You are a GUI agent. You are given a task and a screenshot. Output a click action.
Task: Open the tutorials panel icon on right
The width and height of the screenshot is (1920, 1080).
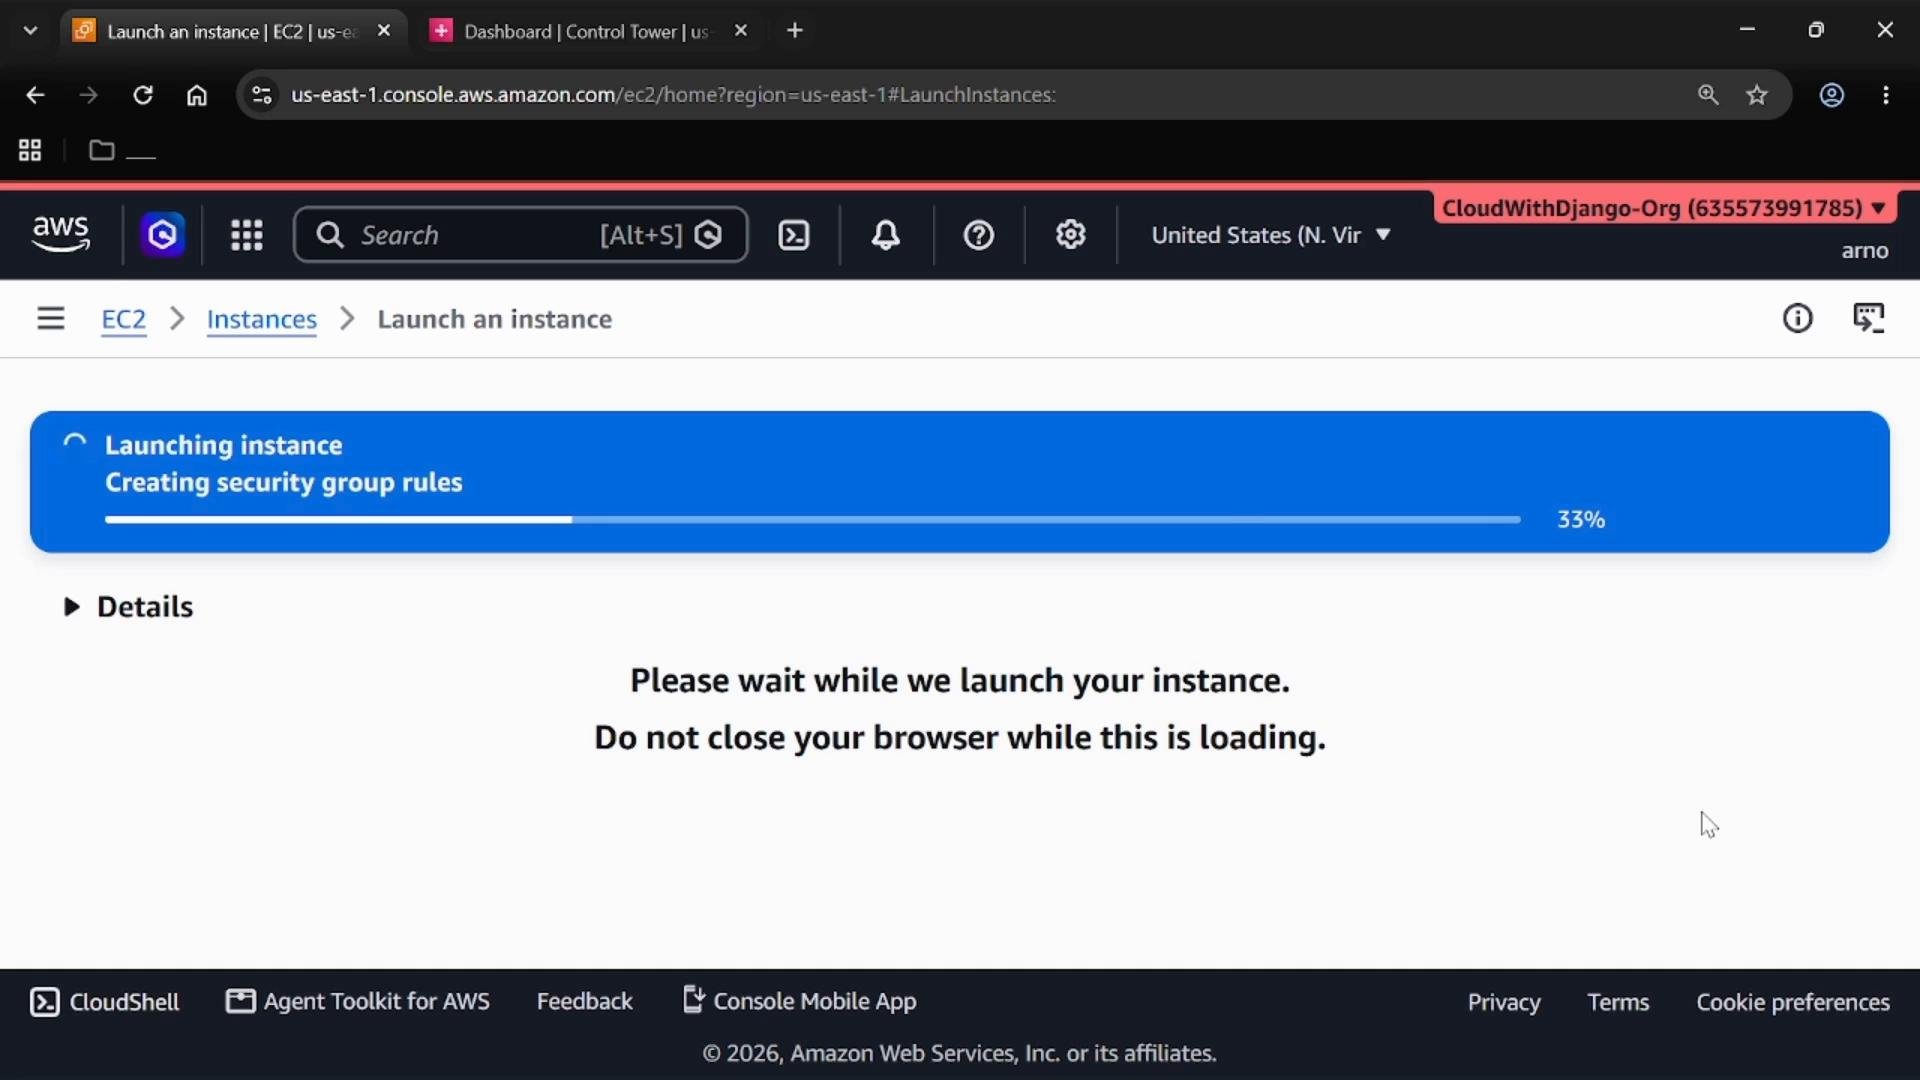pos(1869,319)
